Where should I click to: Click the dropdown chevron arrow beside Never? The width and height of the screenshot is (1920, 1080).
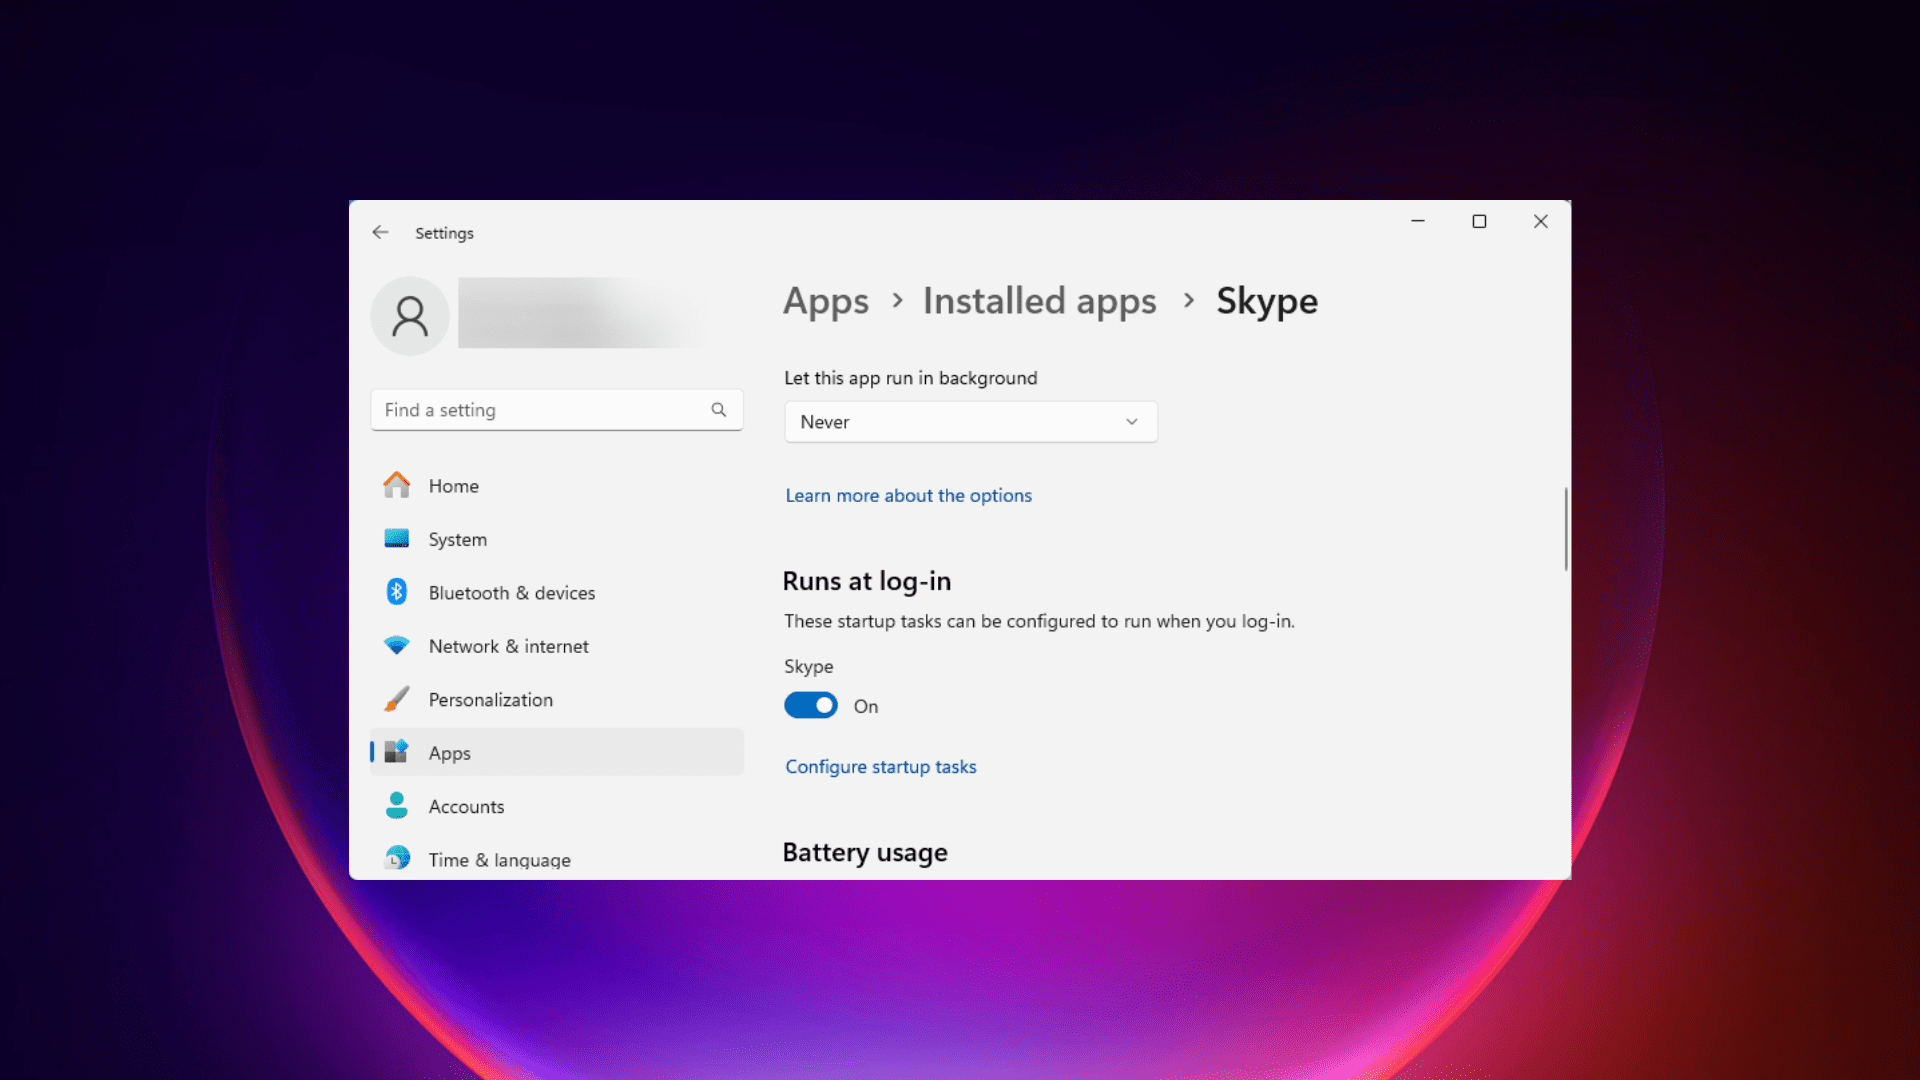point(1132,422)
